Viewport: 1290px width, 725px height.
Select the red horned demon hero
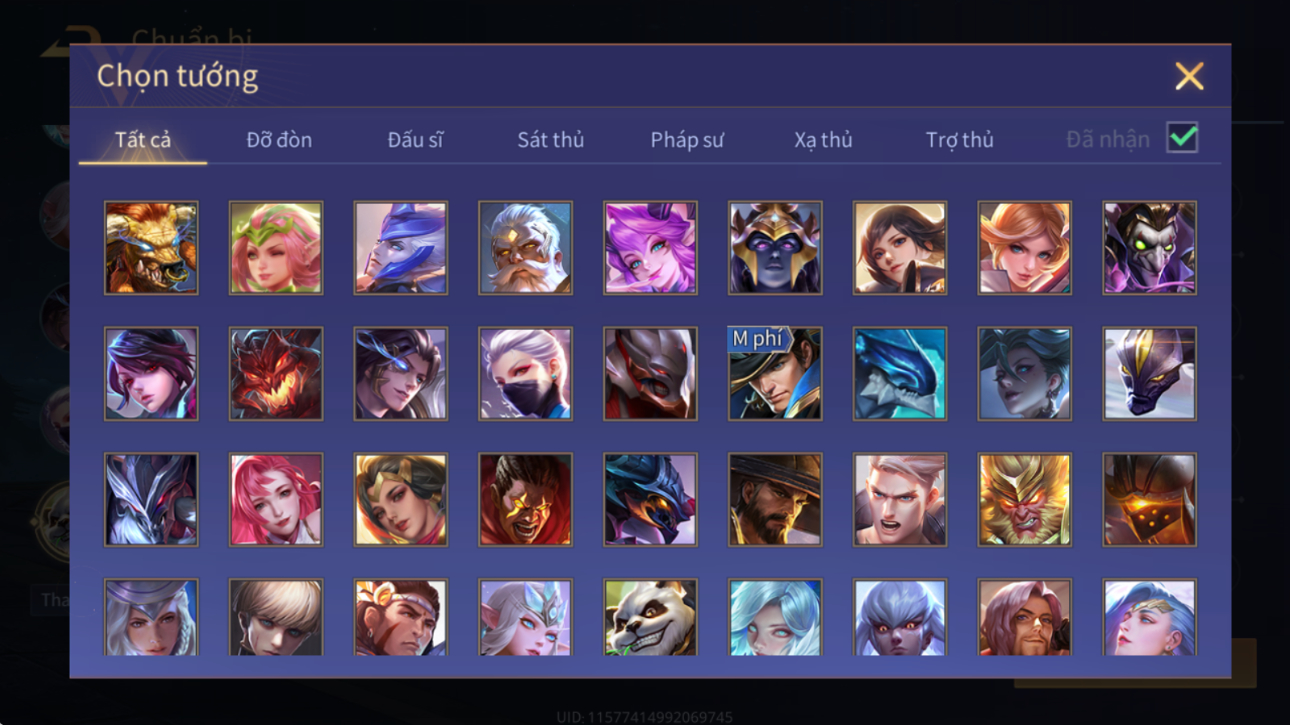[x=276, y=373]
